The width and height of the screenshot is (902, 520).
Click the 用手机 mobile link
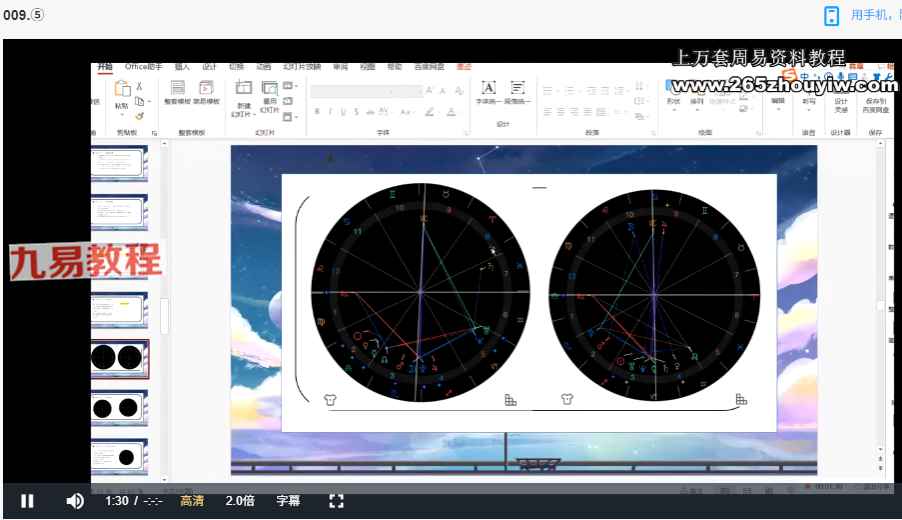[870, 15]
